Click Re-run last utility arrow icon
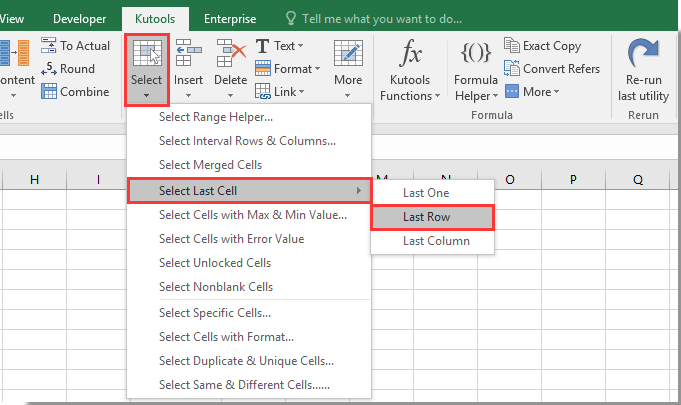 (x=643, y=53)
